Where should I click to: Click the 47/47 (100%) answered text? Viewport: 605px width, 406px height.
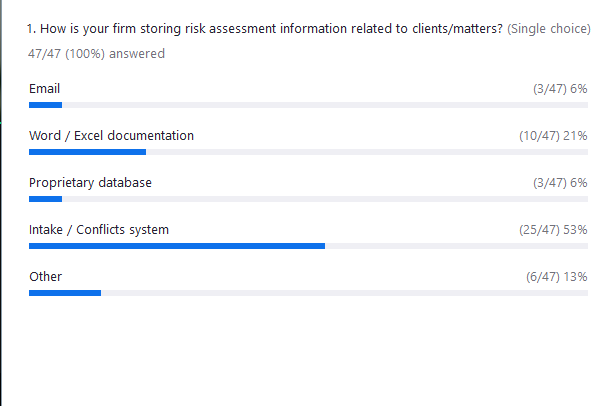(96, 54)
